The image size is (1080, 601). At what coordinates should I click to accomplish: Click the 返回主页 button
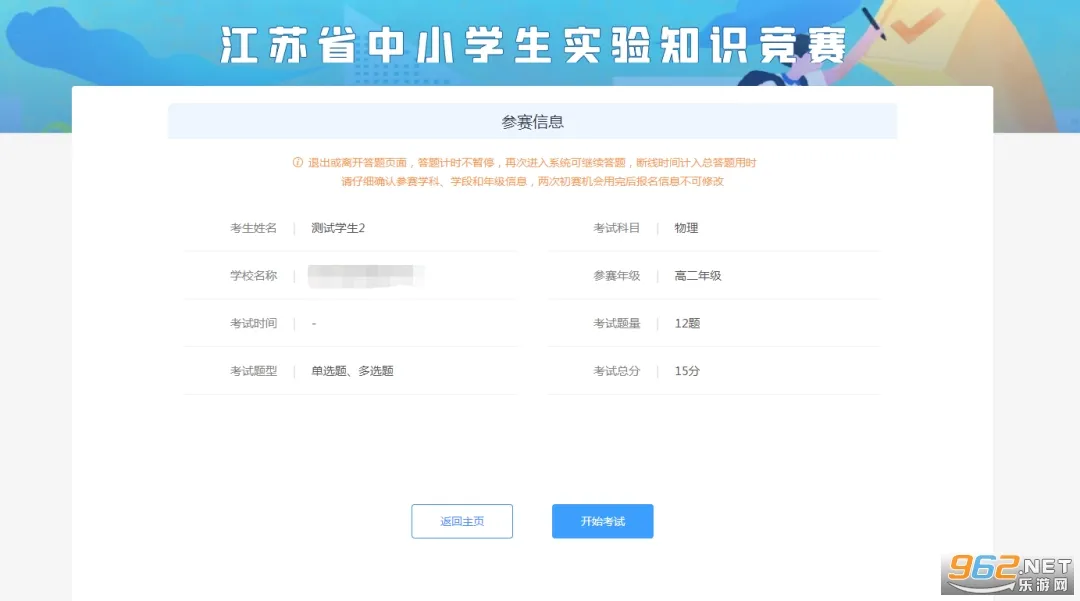(461, 521)
